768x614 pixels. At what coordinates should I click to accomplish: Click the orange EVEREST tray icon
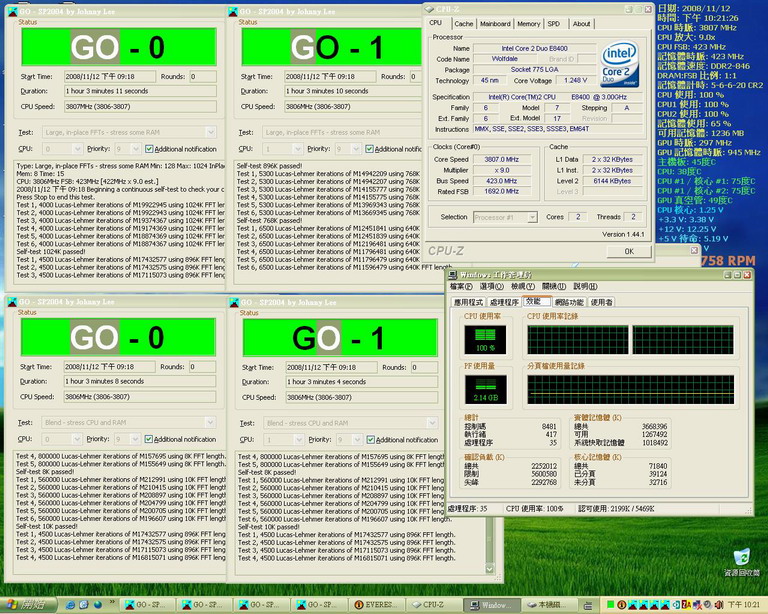tap(621, 605)
